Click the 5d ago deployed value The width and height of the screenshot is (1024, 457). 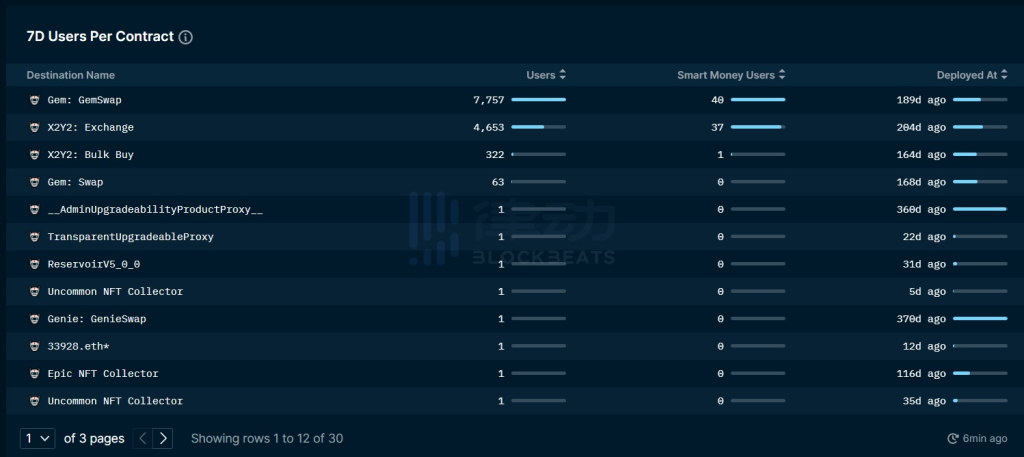point(927,292)
